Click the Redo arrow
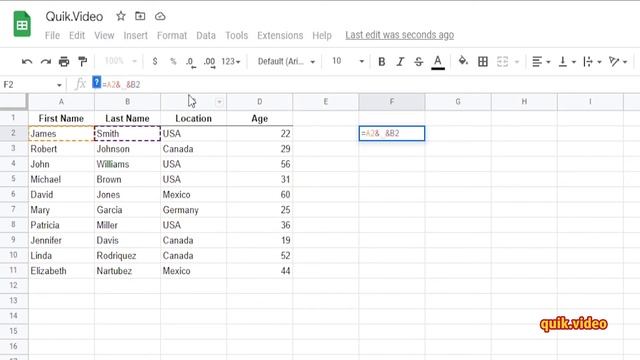The height and width of the screenshot is (360, 640). pos(46,62)
